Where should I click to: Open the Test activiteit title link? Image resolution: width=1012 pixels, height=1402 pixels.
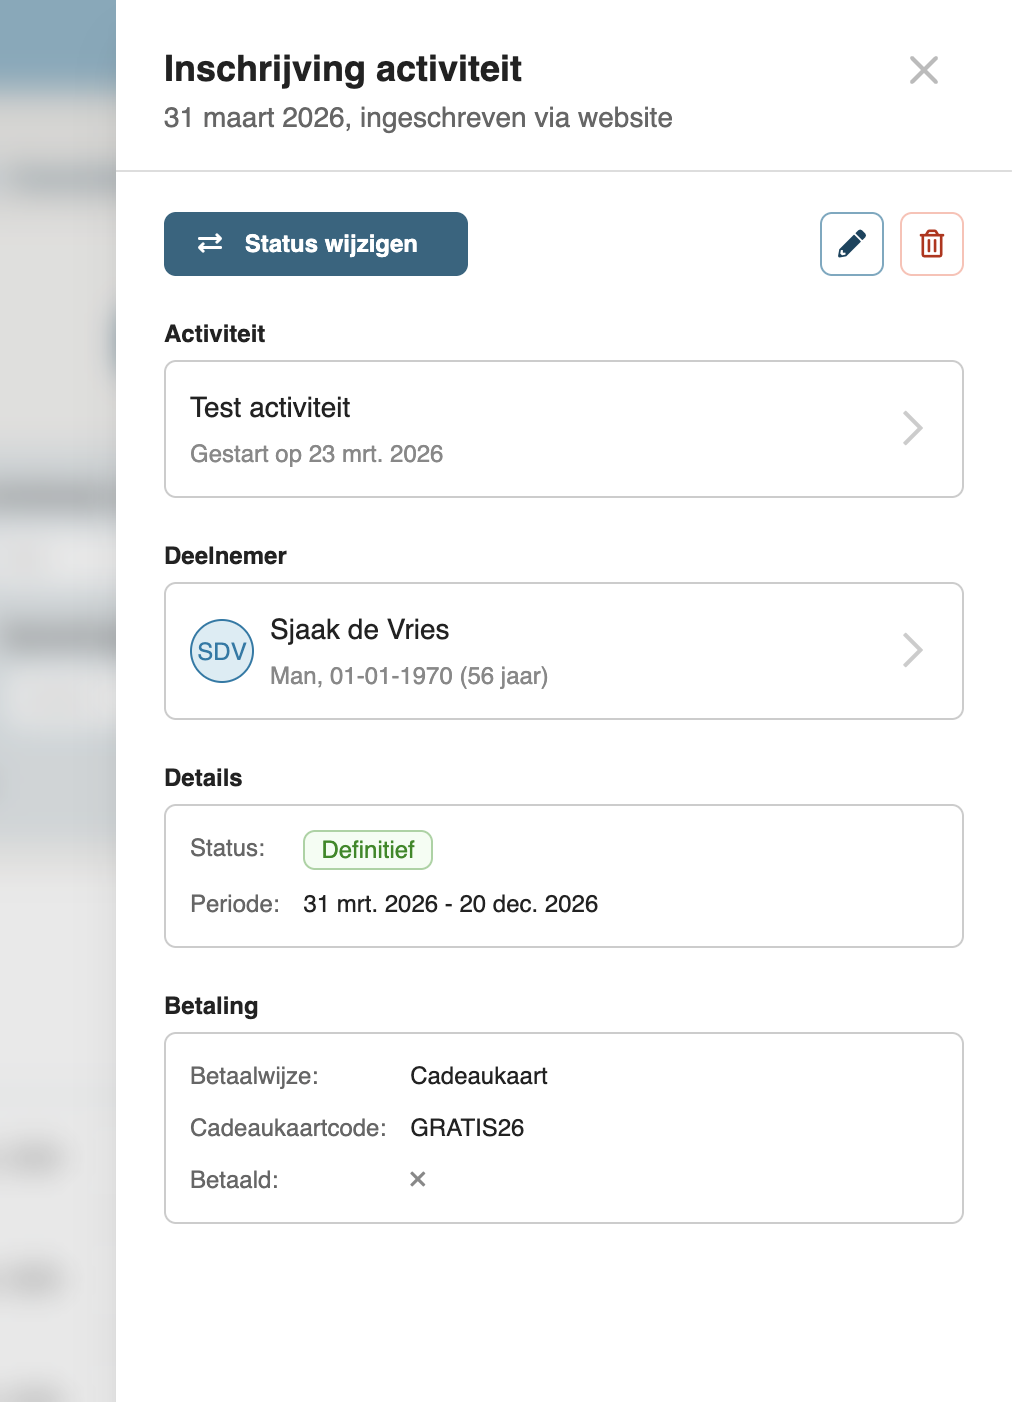[270, 408]
